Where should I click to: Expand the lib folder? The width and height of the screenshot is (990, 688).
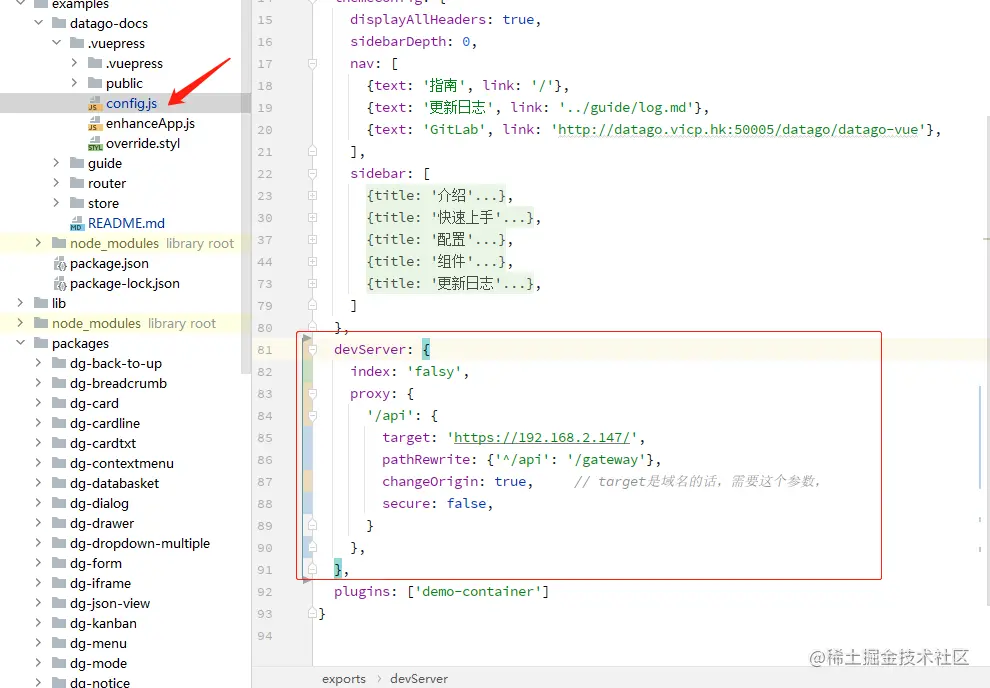click(20, 303)
